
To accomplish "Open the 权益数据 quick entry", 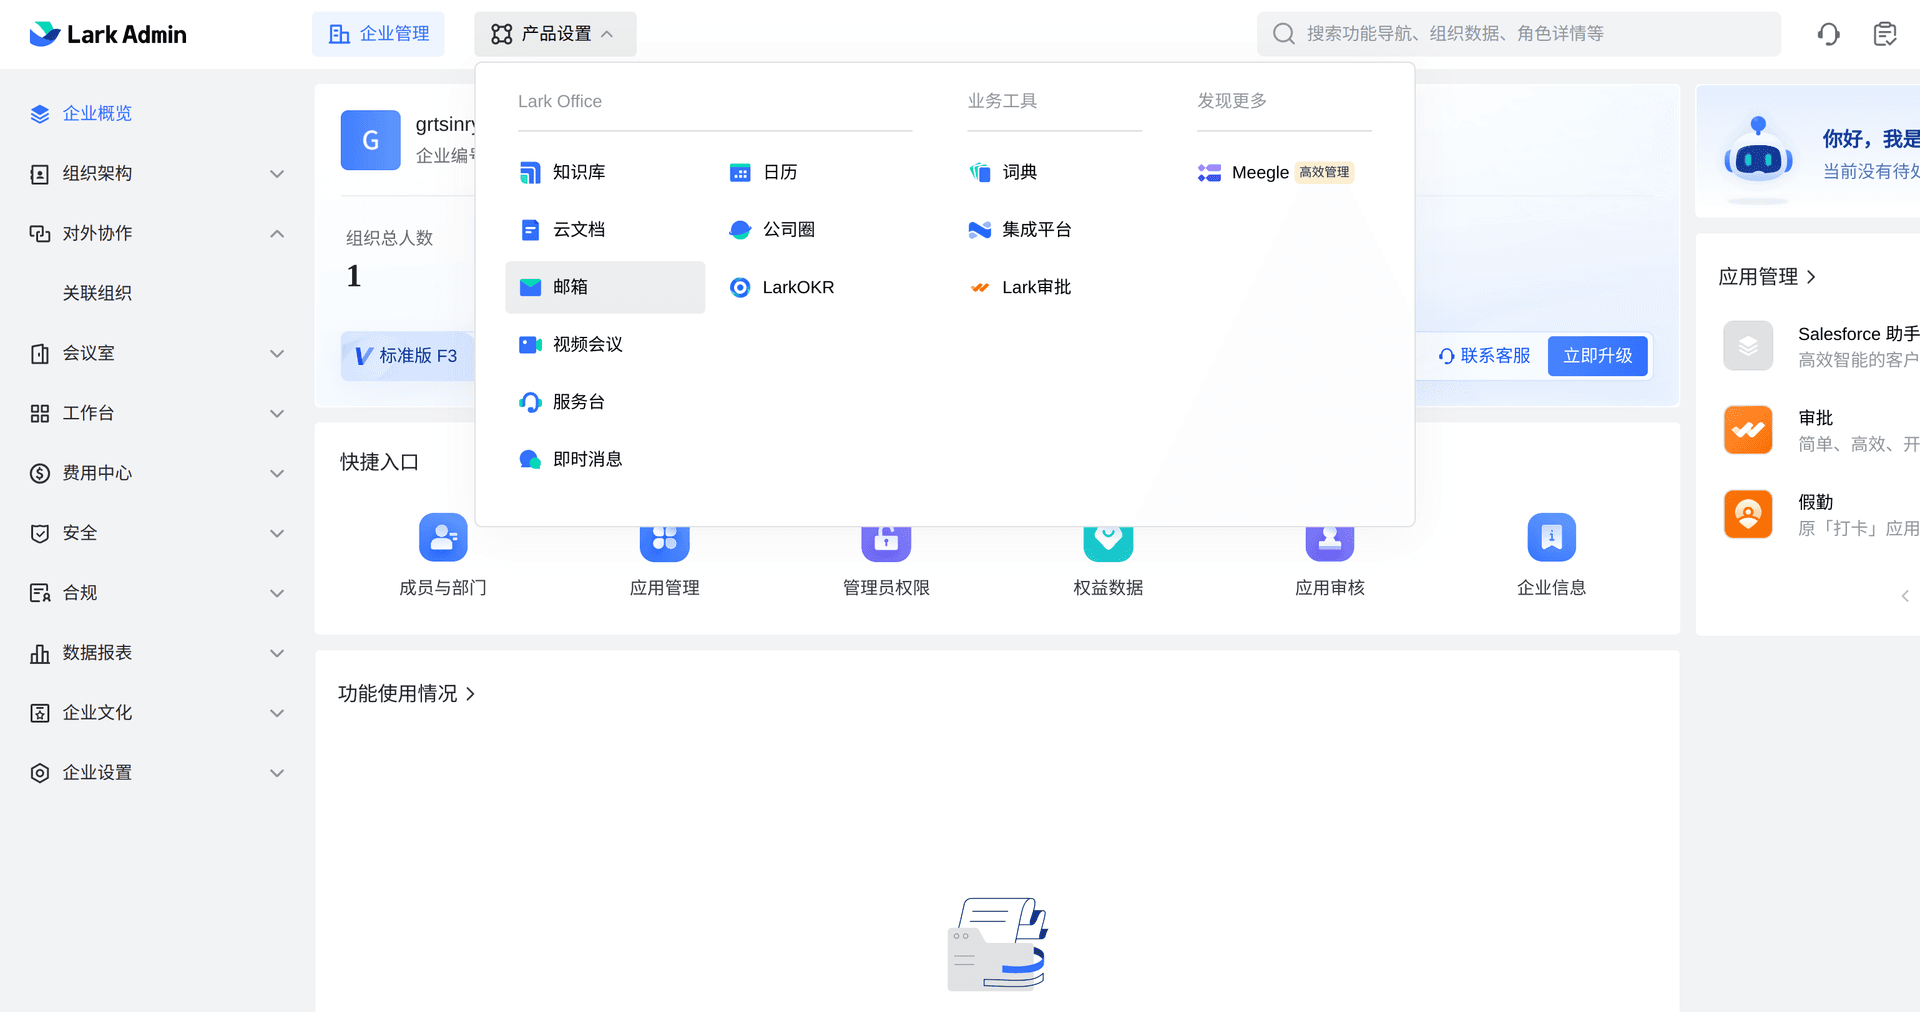I will pyautogui.click(x=1107, y=555).
